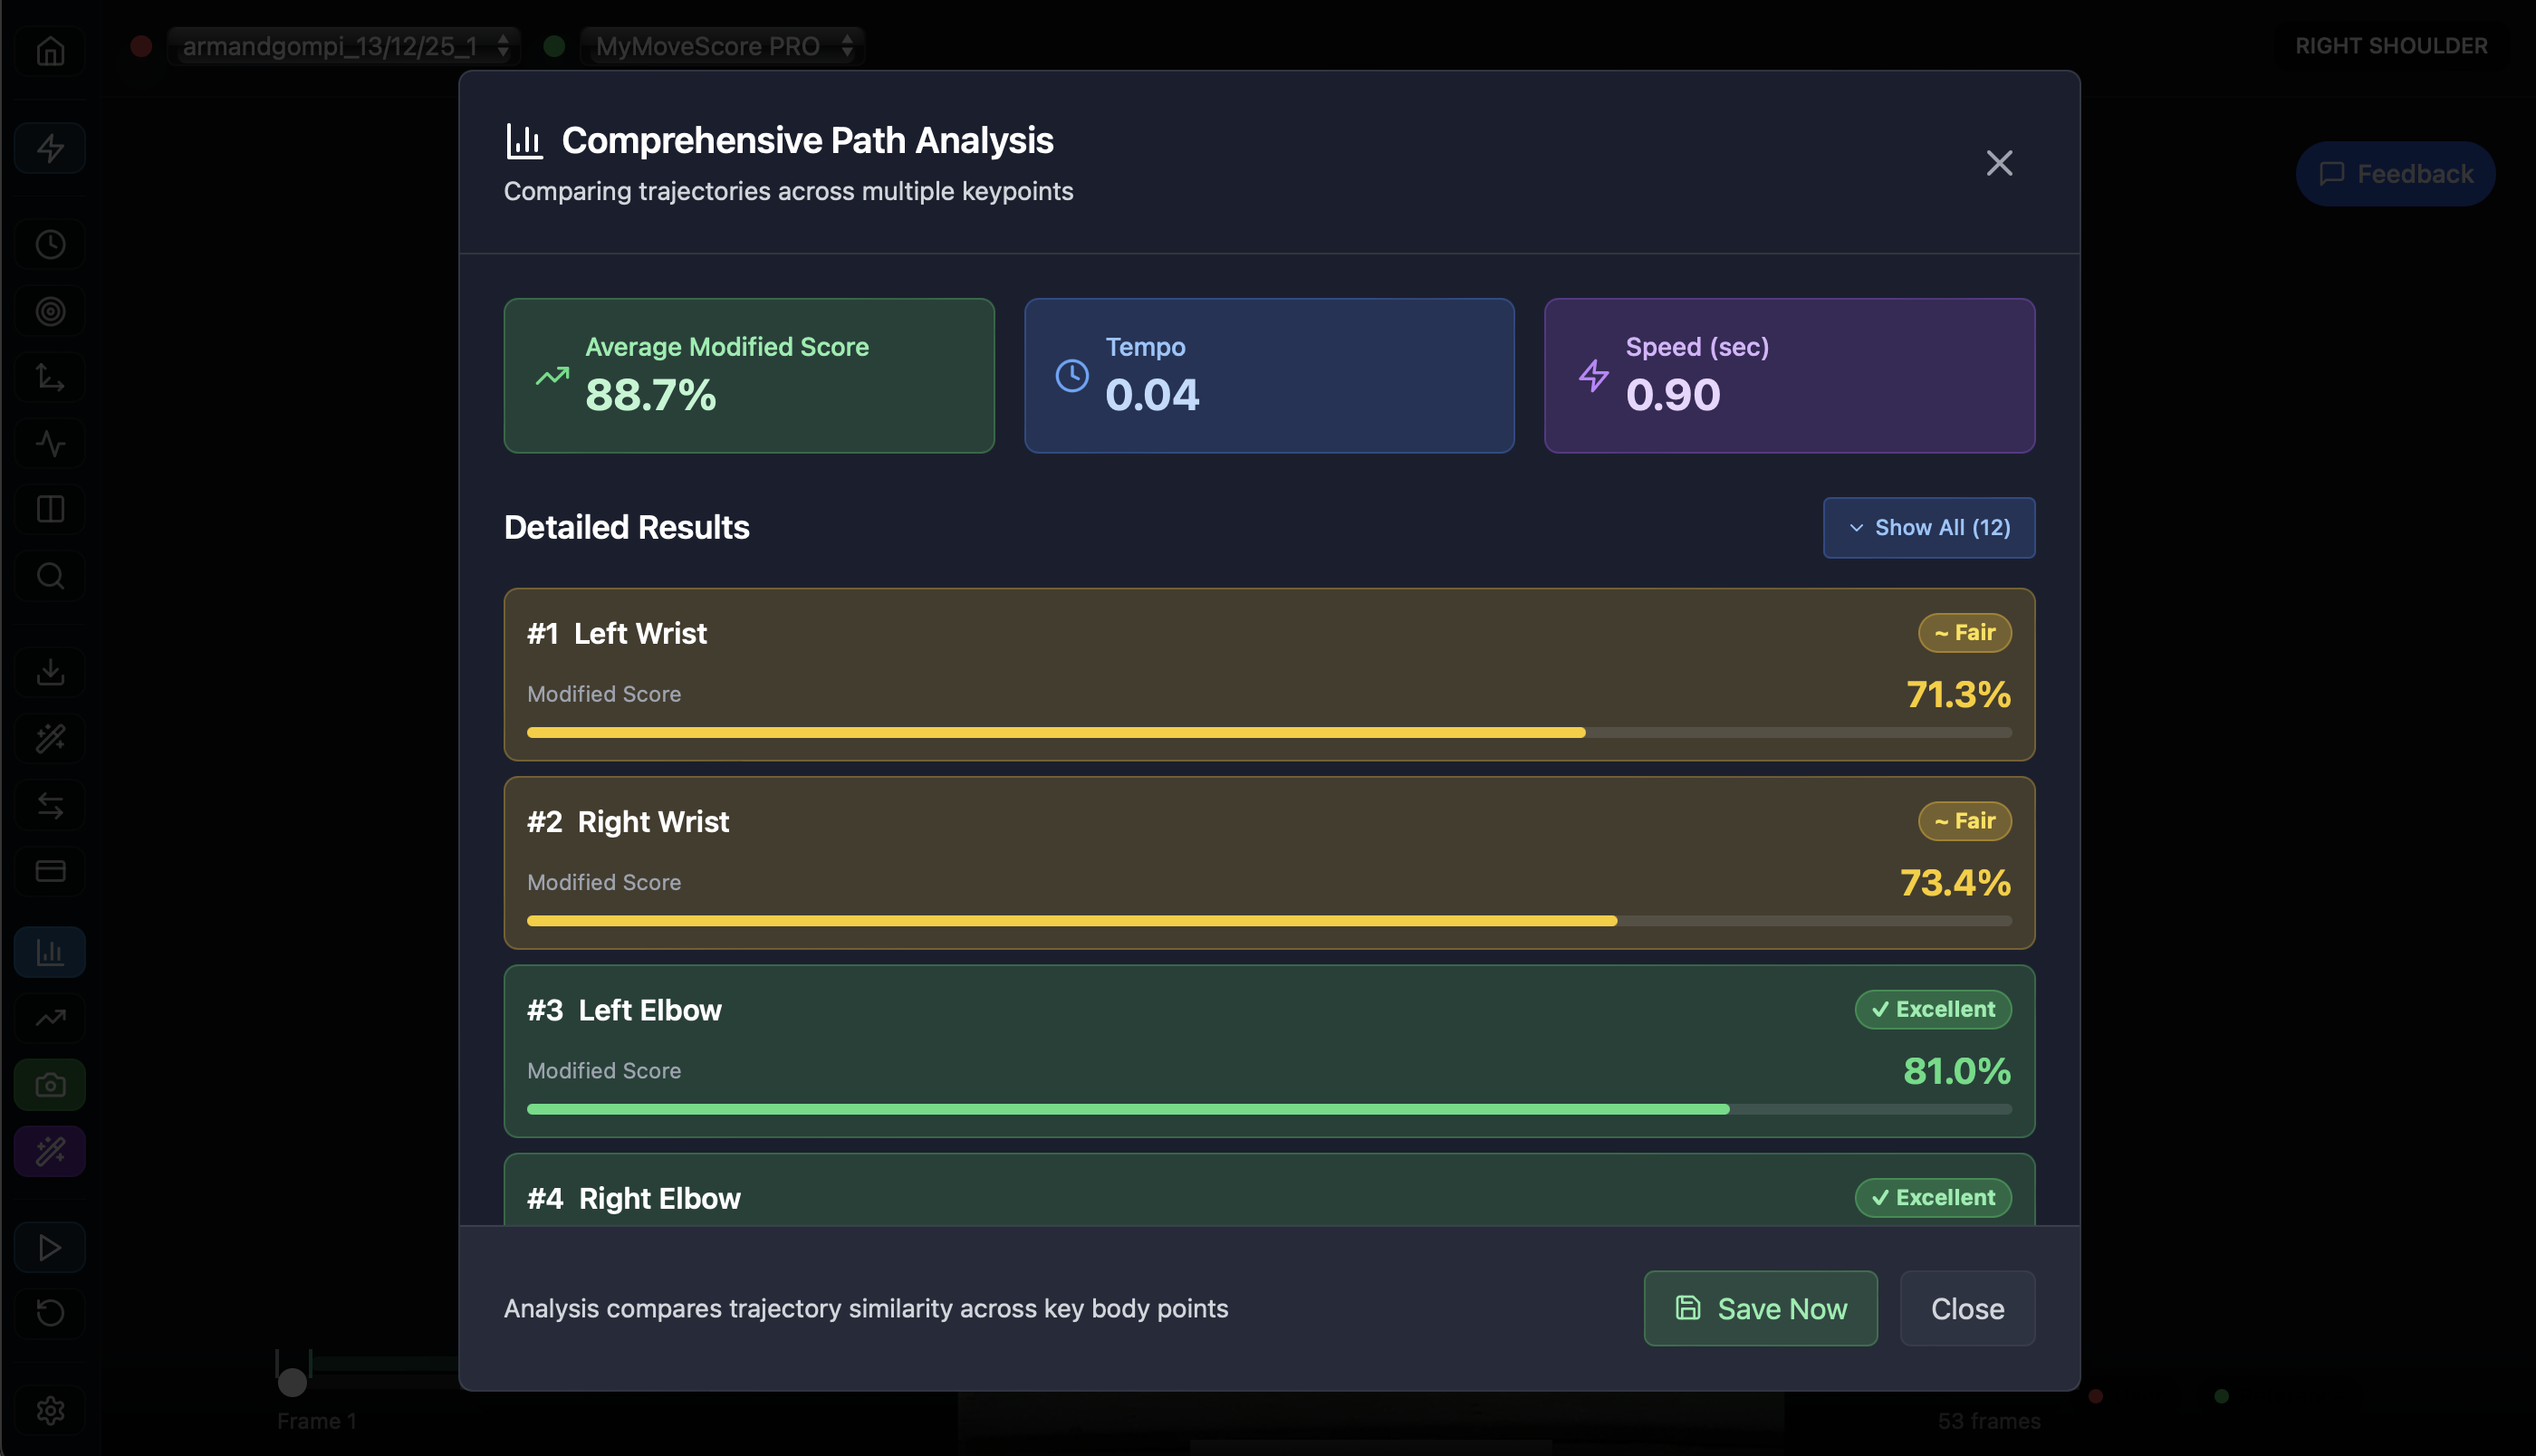Open the history clock tool
The width and height of the screenshot is (2536, 1456).
(x=49, y=244)
